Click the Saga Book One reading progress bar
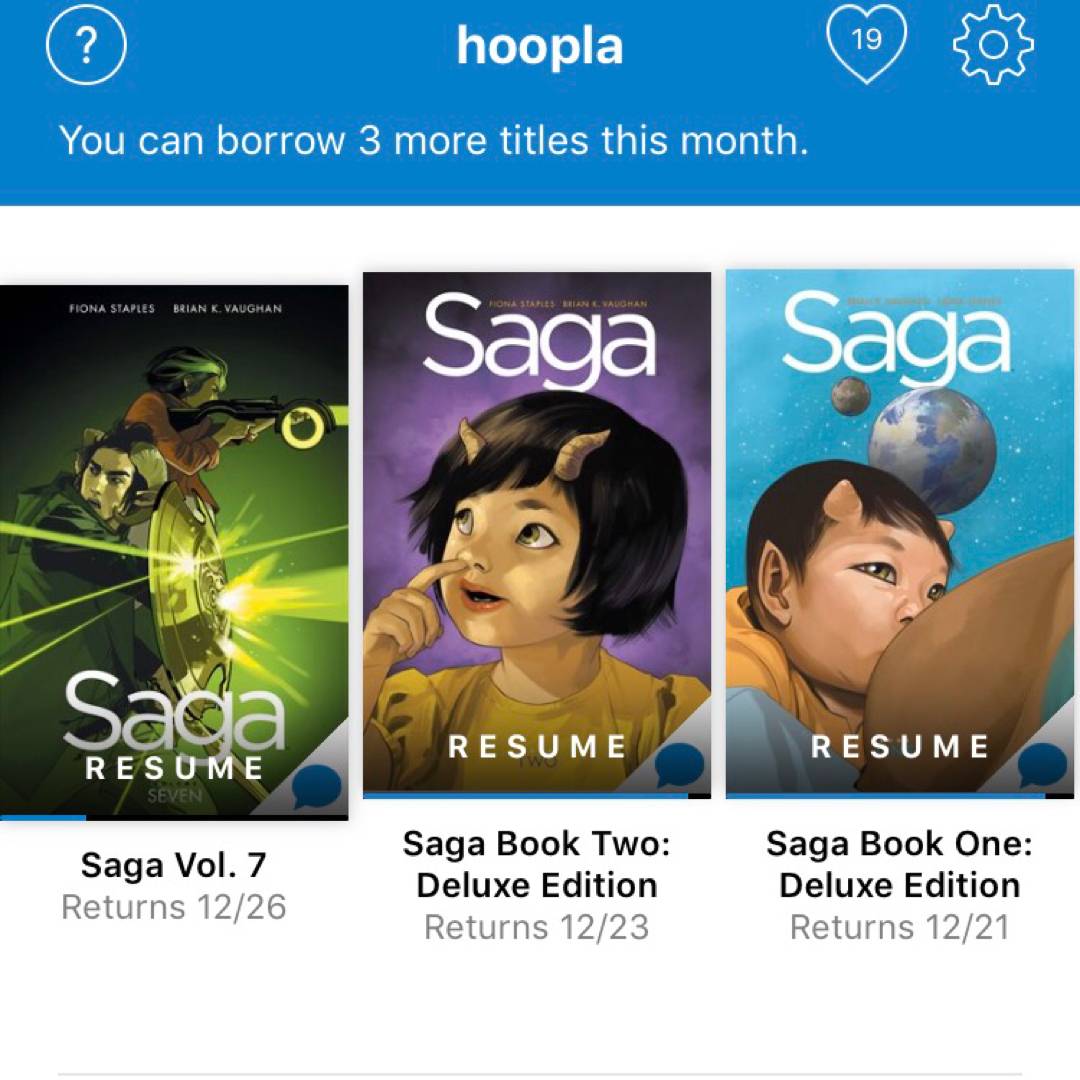The width and height of the screenshot is (1080, 1080). 900,796
